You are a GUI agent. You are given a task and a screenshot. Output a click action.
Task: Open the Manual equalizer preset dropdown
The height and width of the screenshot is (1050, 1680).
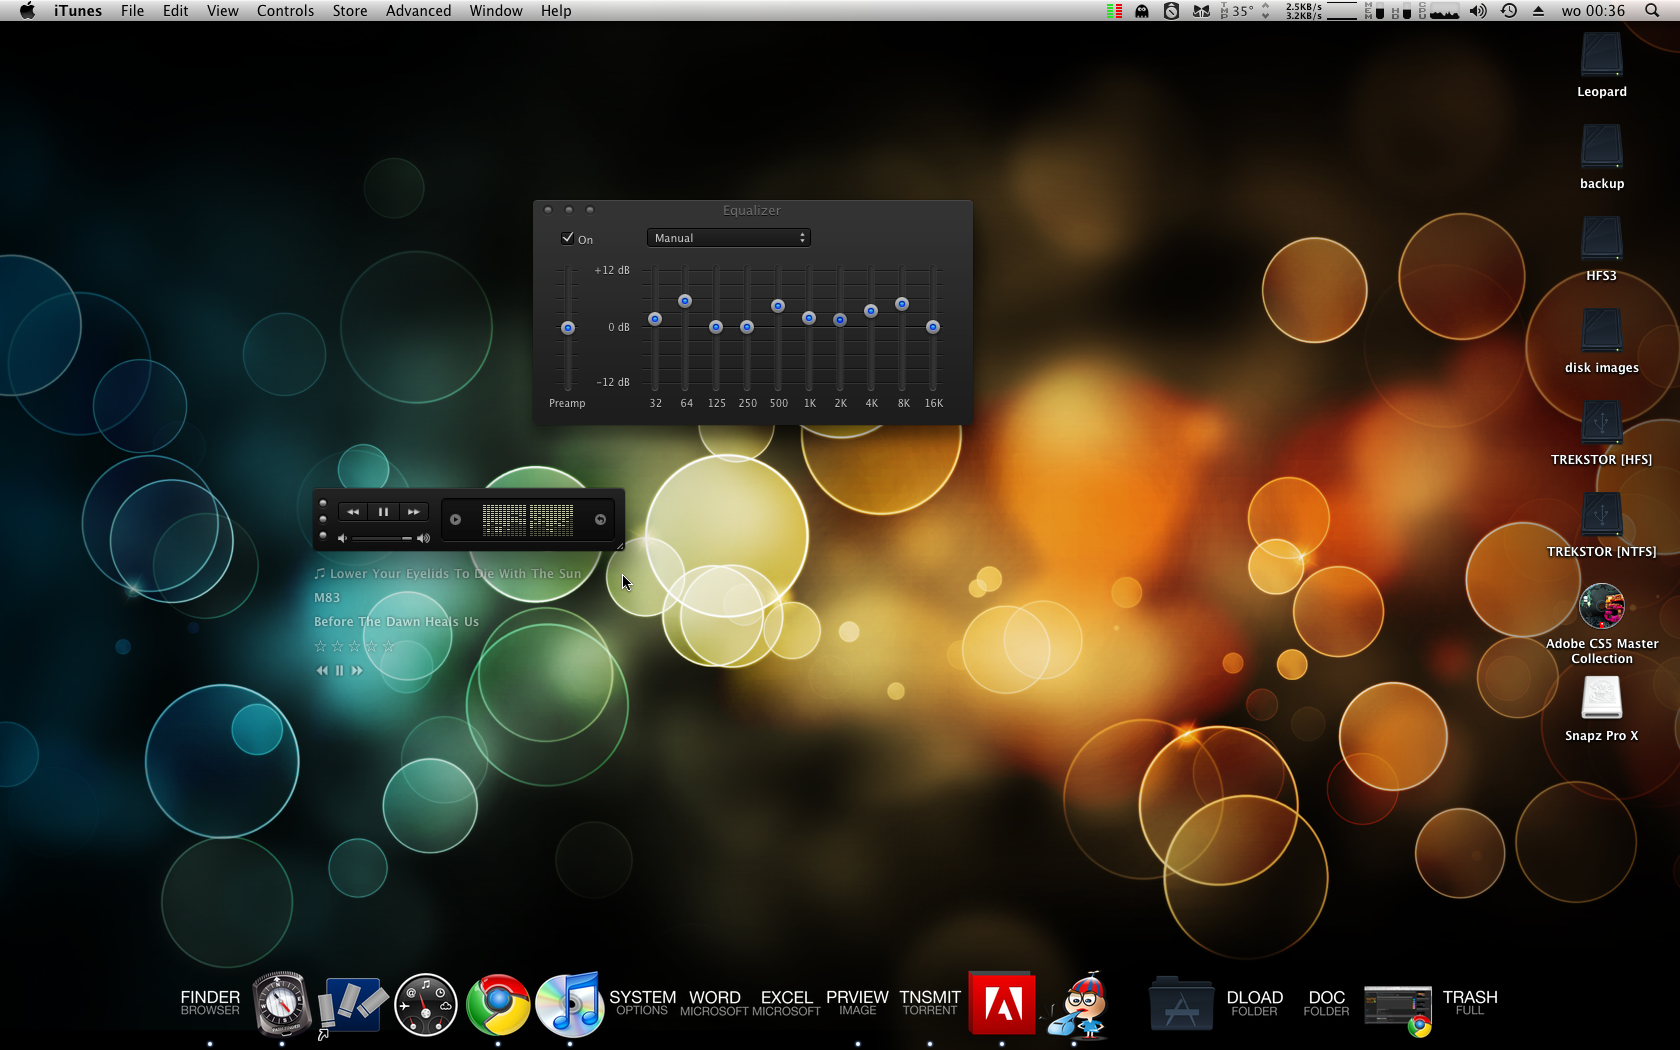(728, 238)
